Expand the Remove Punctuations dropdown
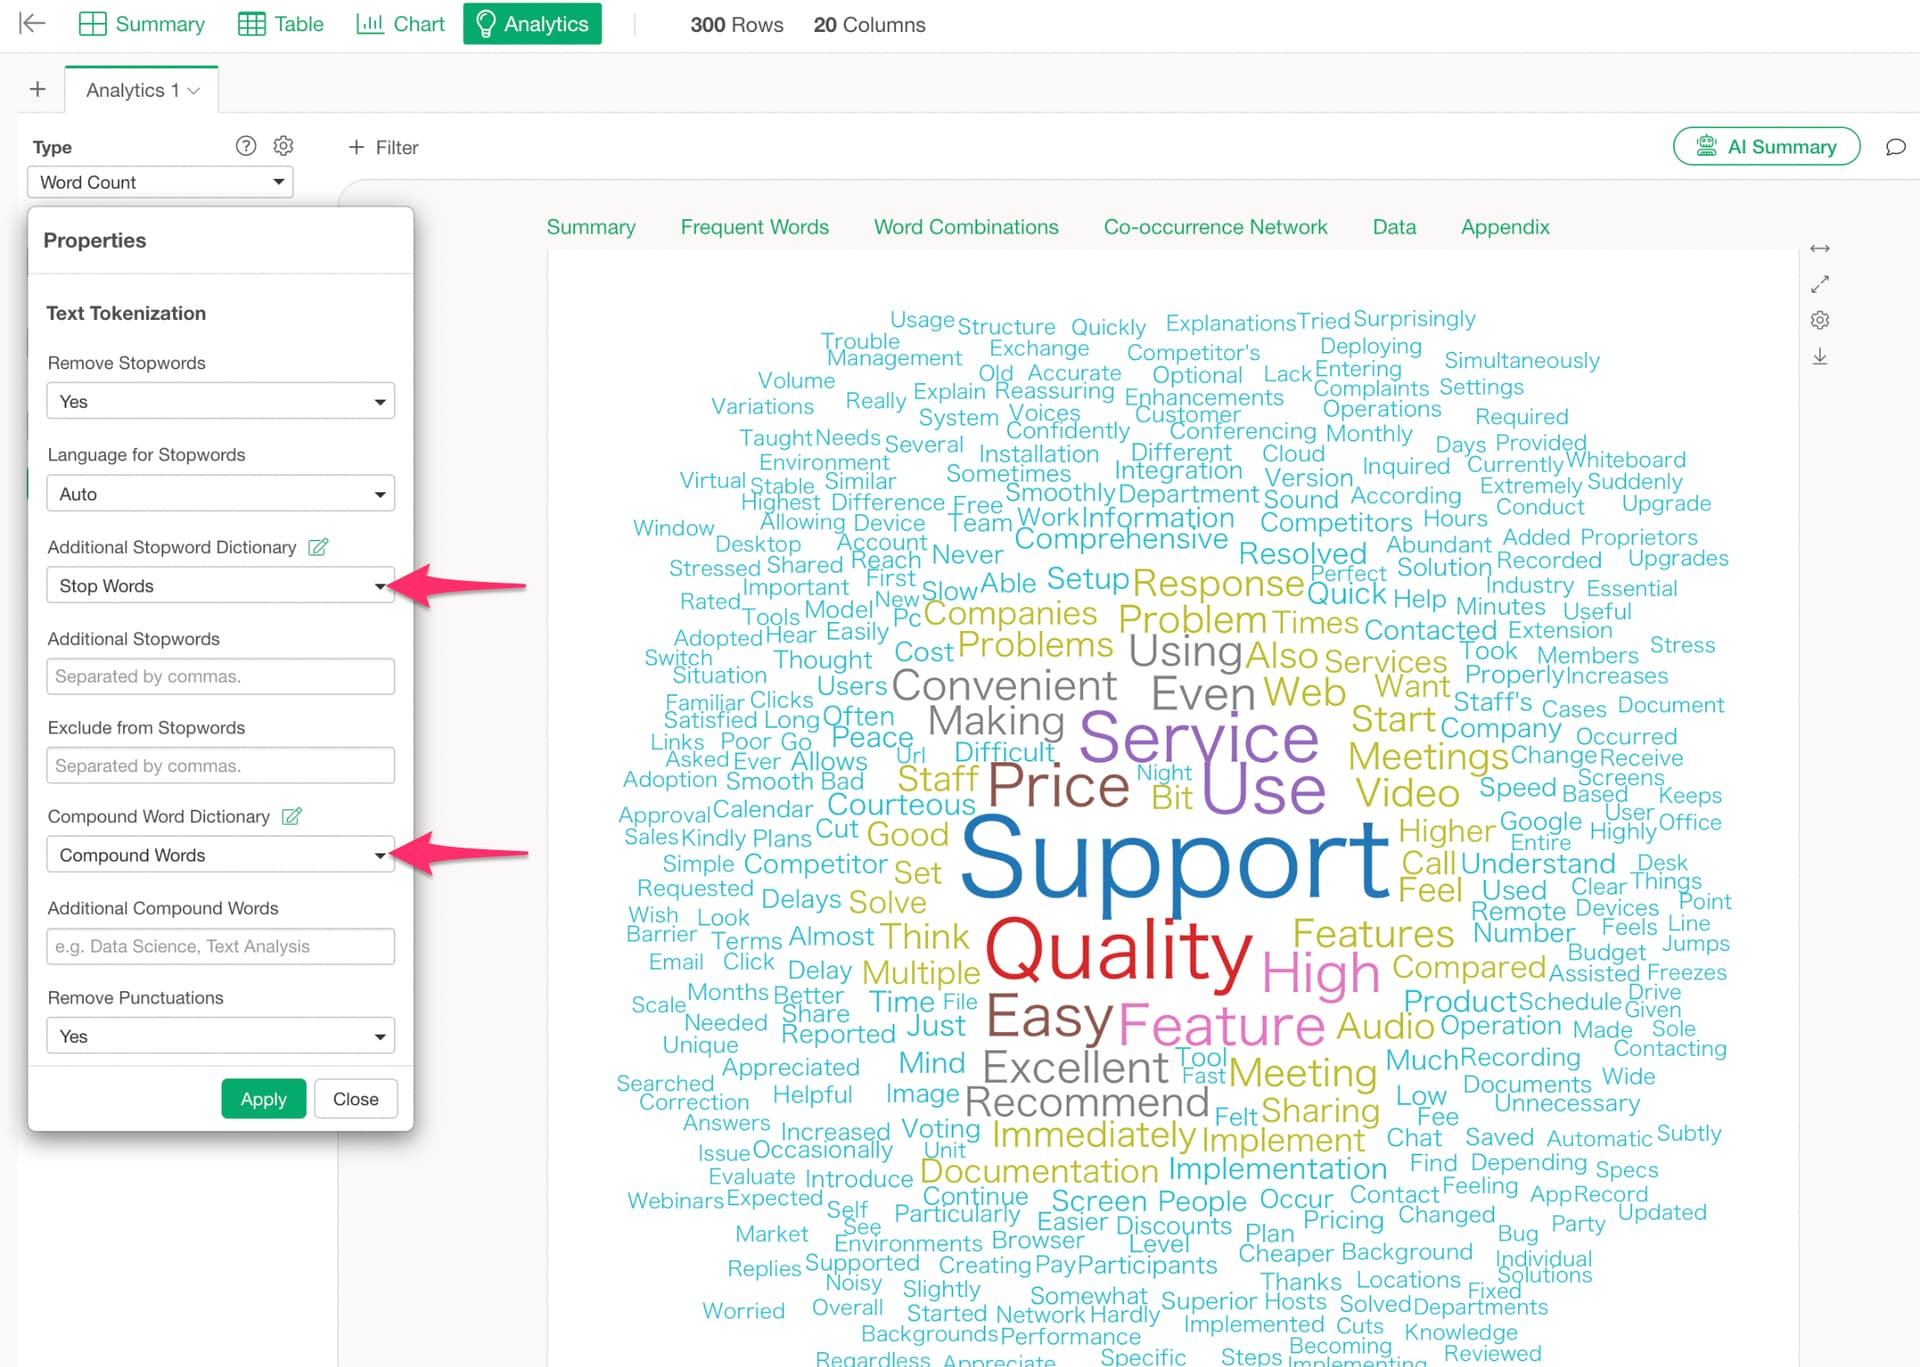Screen dimensions: 1920x1367 pyautogui.click(x=220, y=1036)
